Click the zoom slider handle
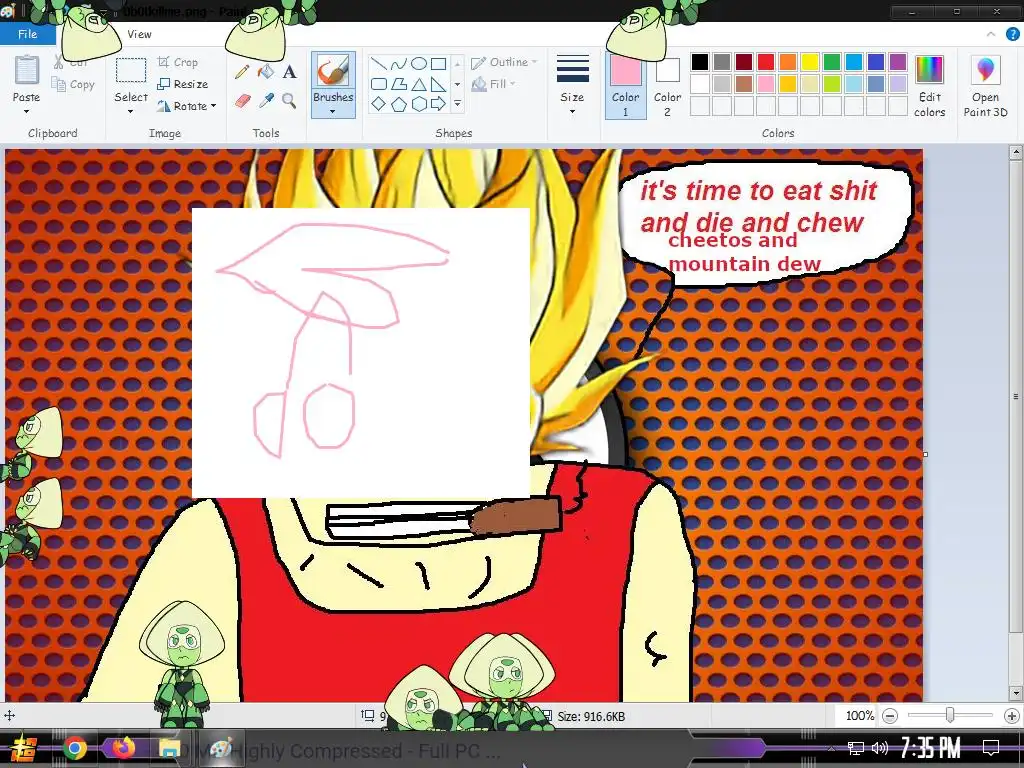The width and height of the screenshot is (1024, 768). click(x=950, y=716)
